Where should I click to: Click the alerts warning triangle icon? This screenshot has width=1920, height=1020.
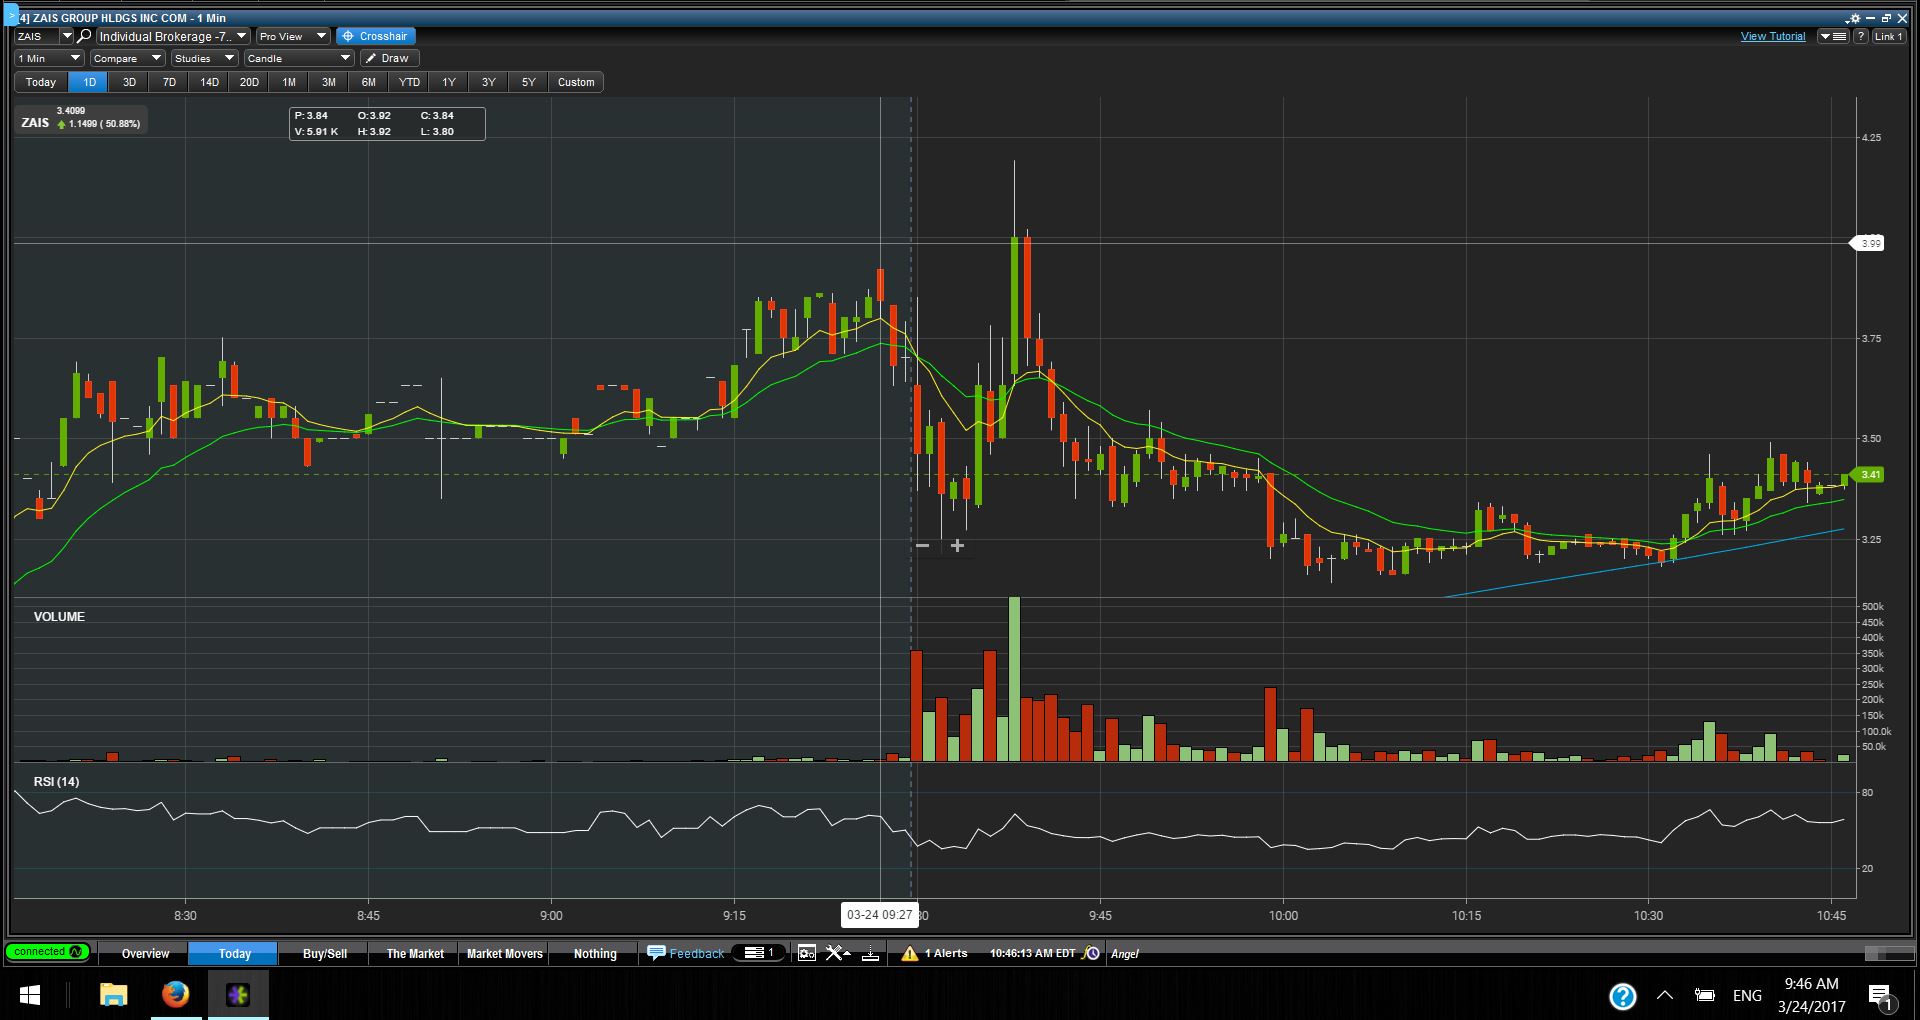tap(909, 953)
